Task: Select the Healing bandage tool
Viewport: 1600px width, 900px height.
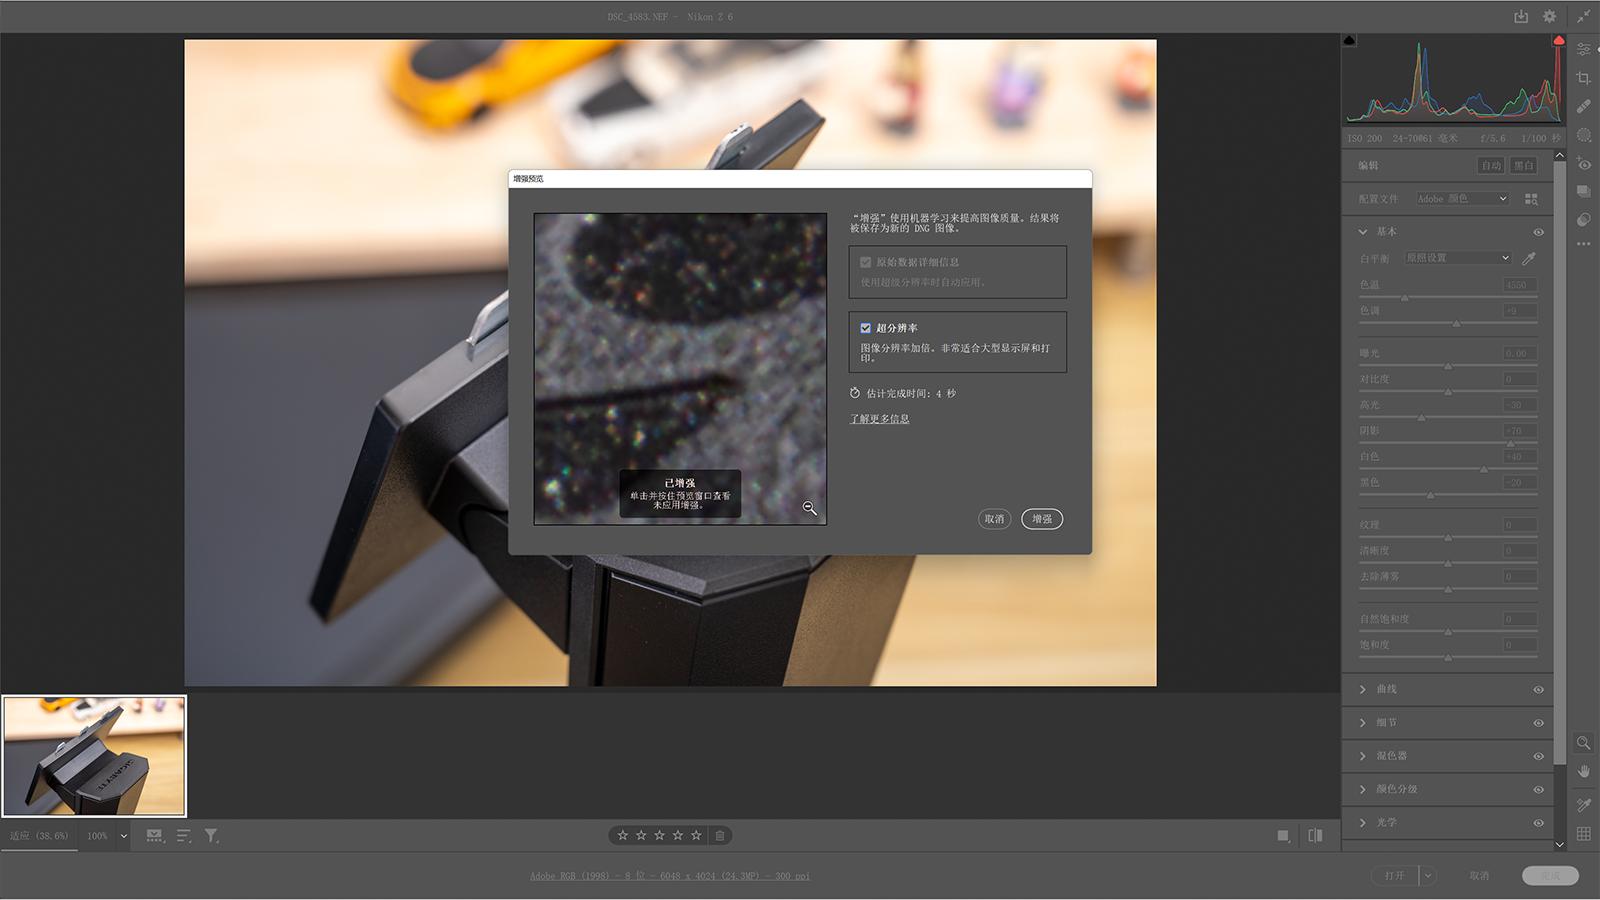Action: tap(1583, 106)
